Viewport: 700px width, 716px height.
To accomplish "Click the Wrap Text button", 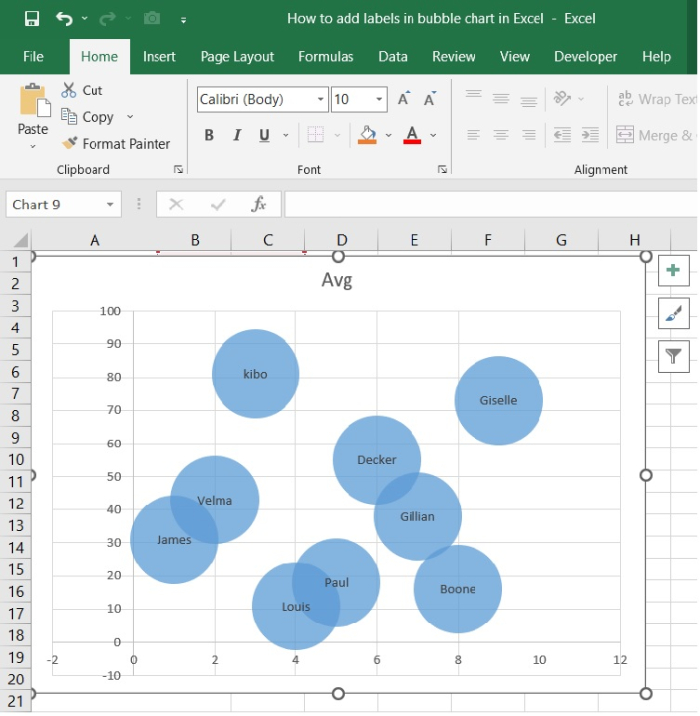I will coord(657,99).
